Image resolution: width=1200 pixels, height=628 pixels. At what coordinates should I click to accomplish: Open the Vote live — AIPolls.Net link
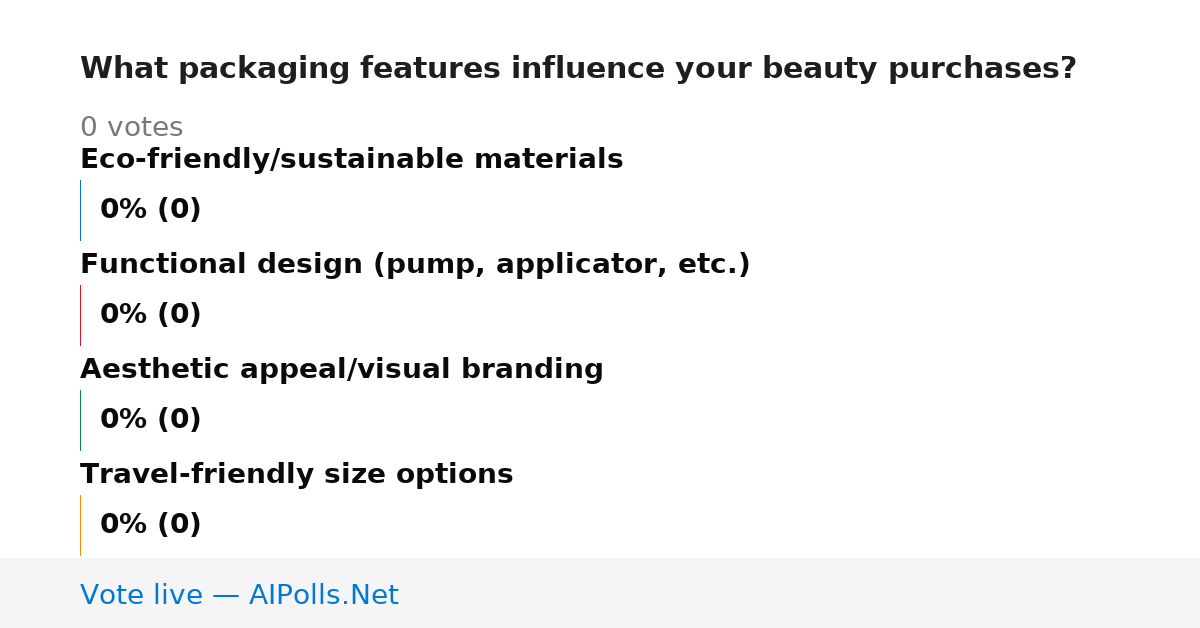click(239, 595)
